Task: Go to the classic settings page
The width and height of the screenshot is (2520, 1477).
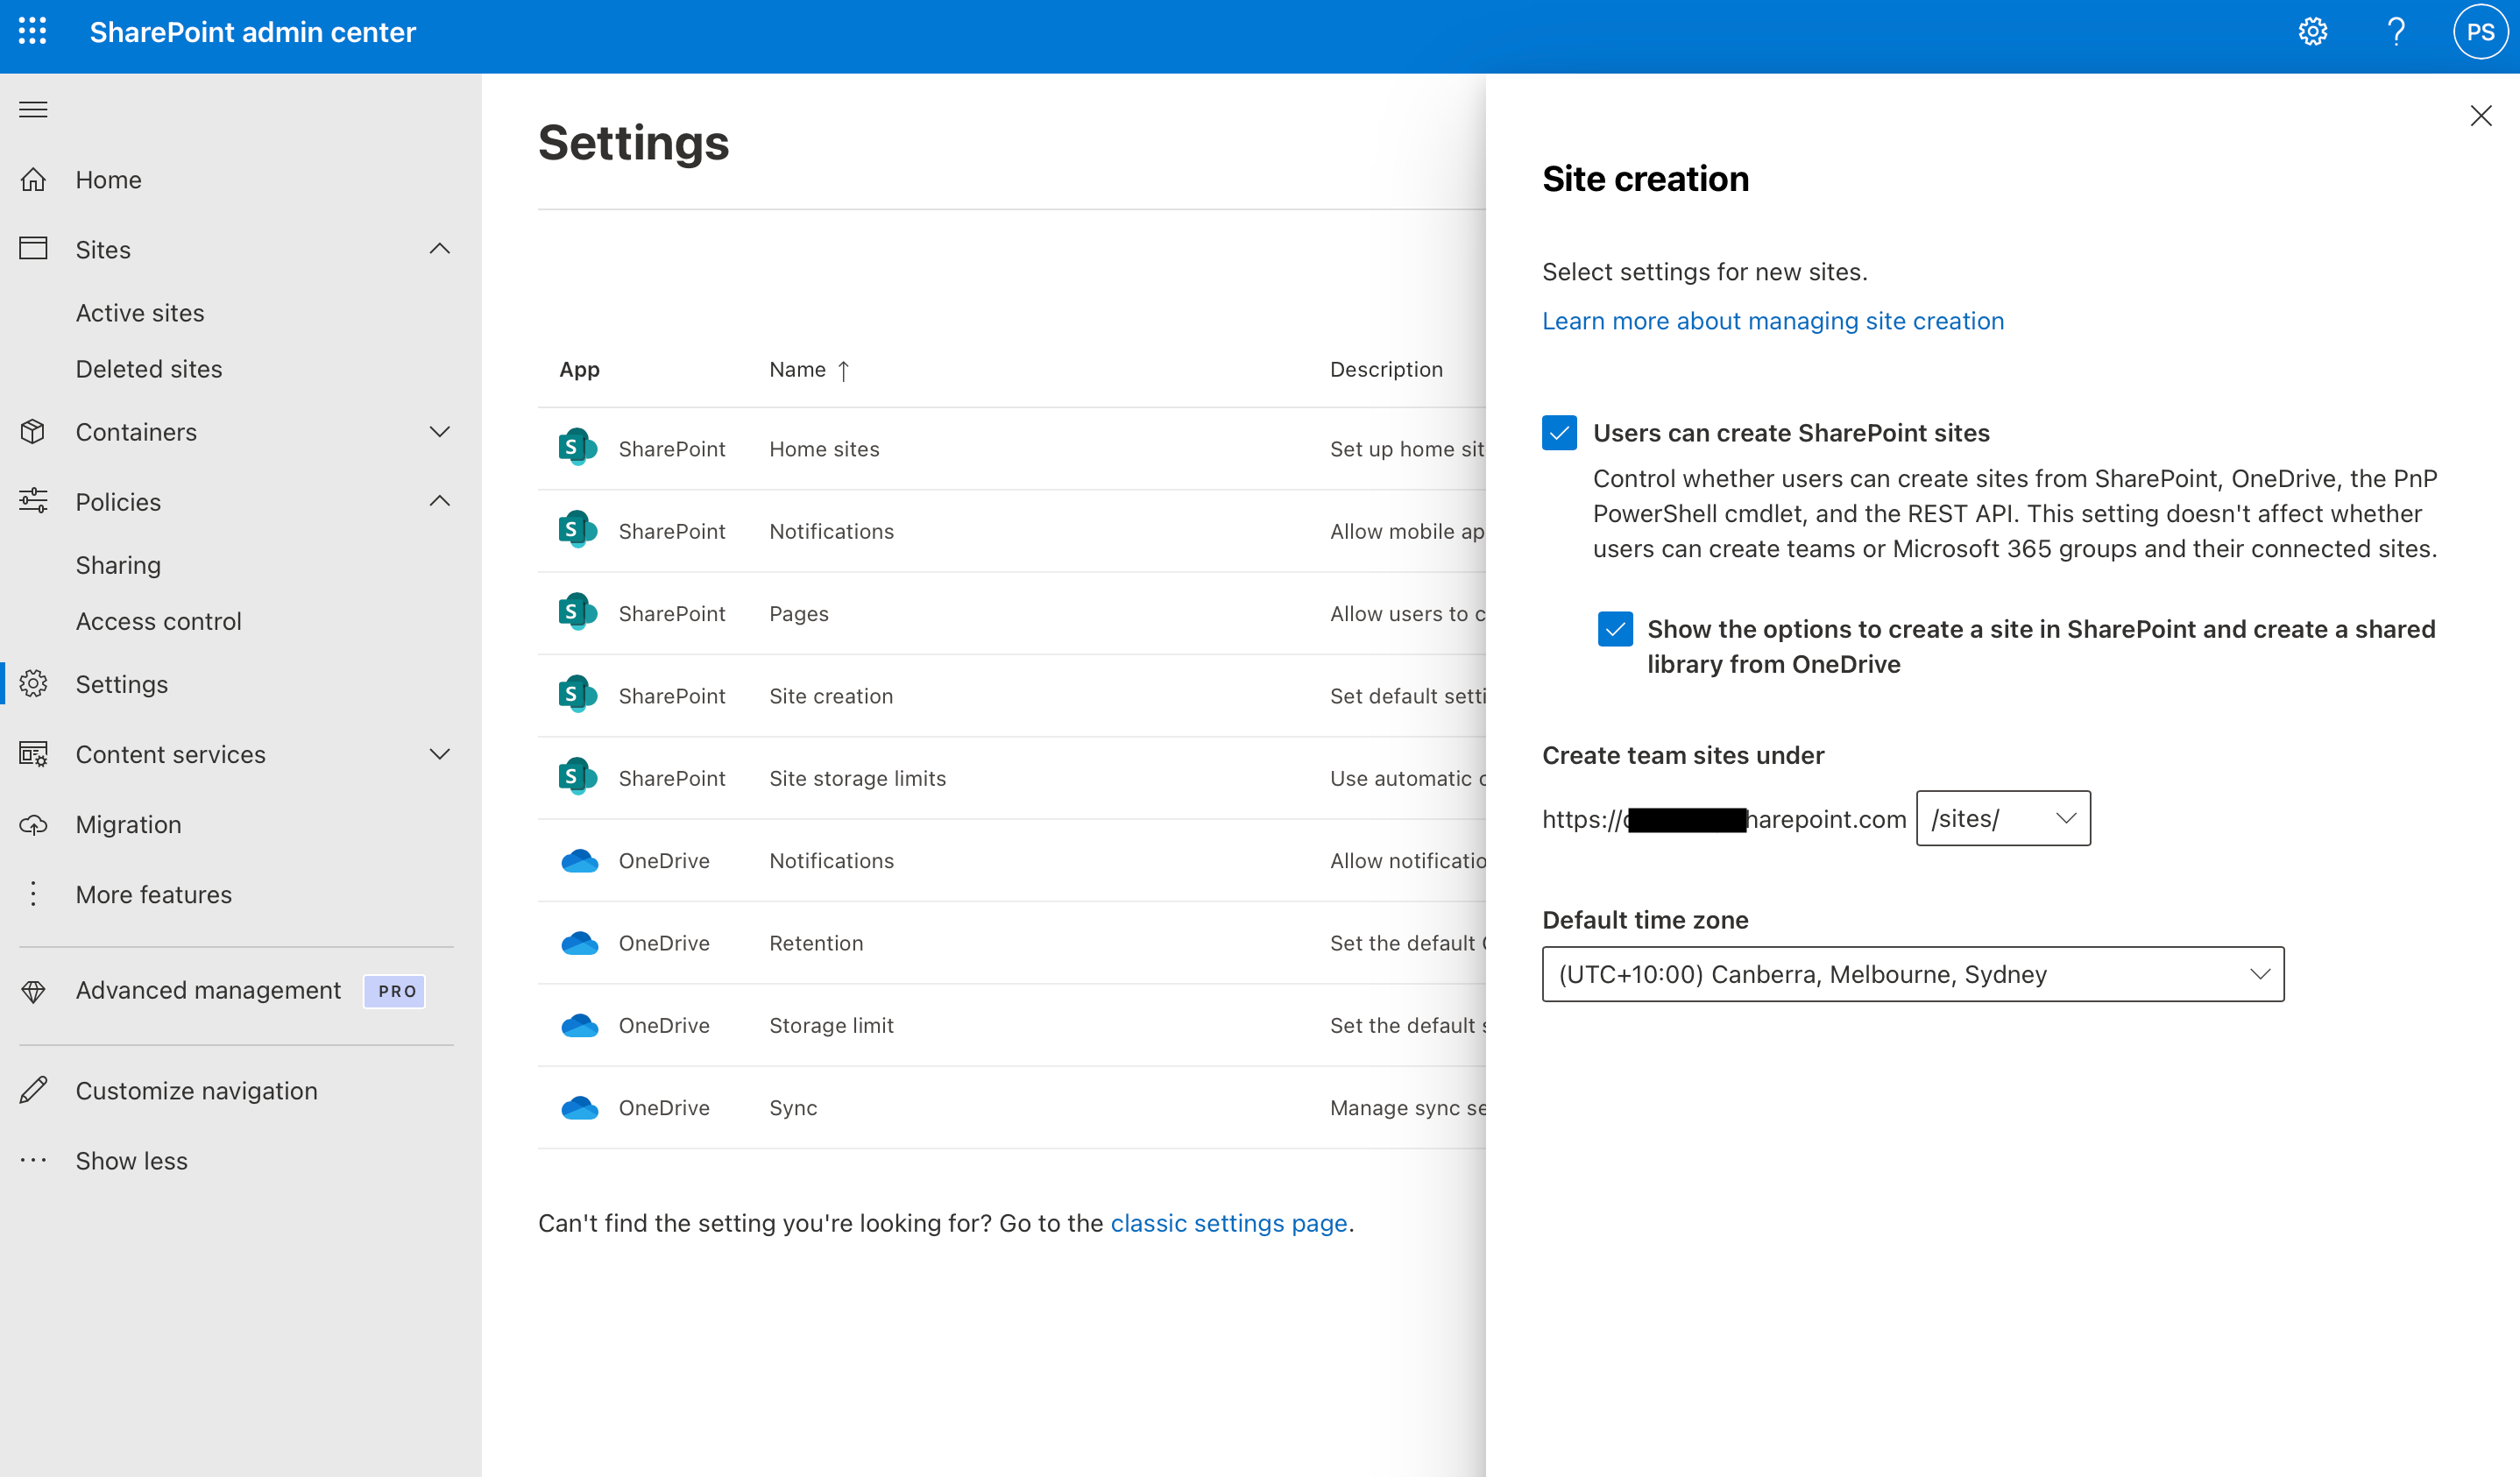Action: (1229, 1222)
